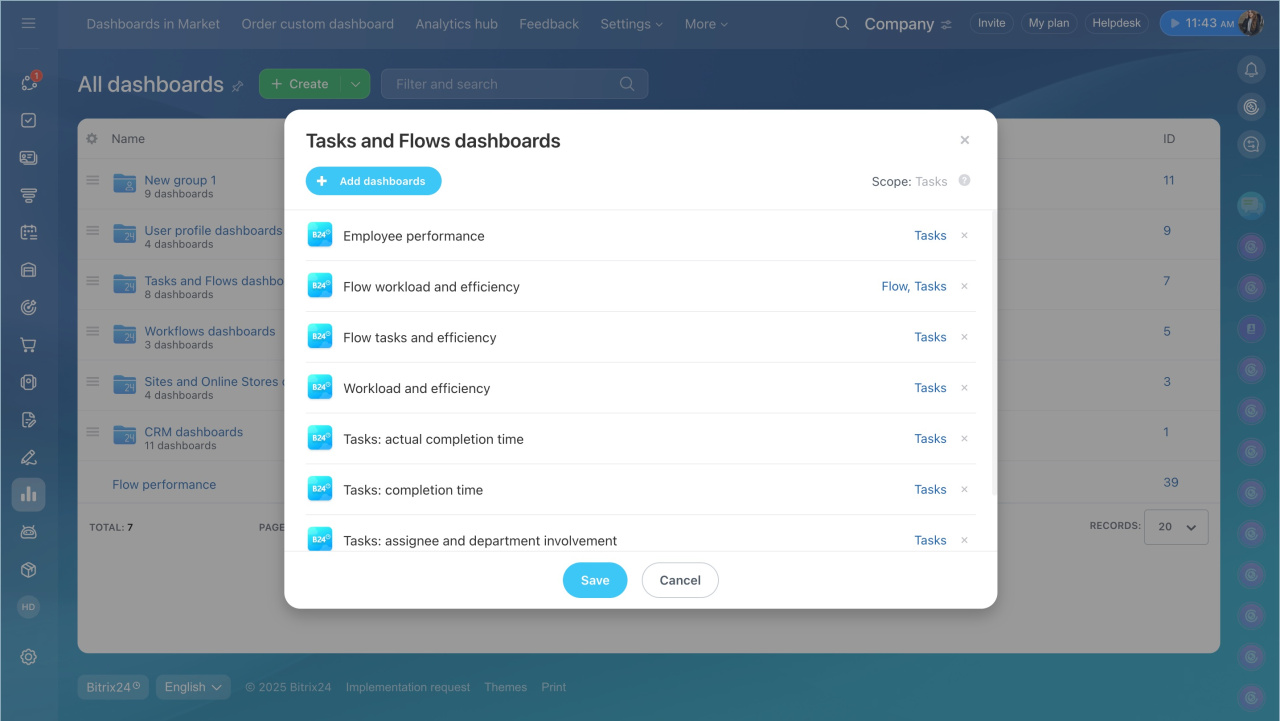Click the settings gear icon in the left sidebar
The image size is (1280, 721).
[28, 657]
